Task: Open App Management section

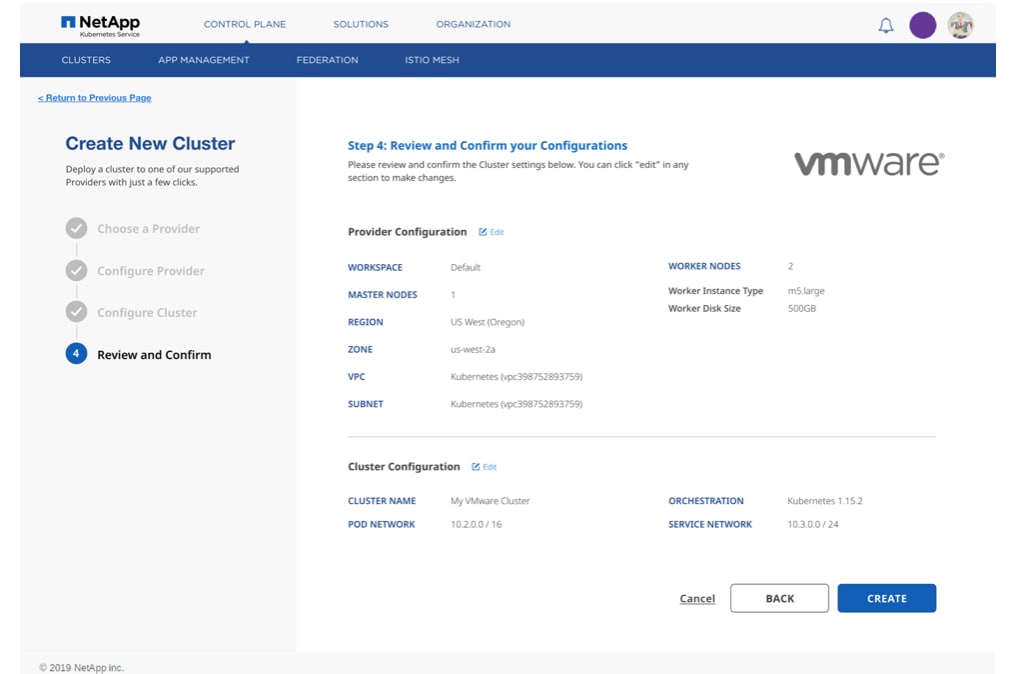Action: point(203,60)
